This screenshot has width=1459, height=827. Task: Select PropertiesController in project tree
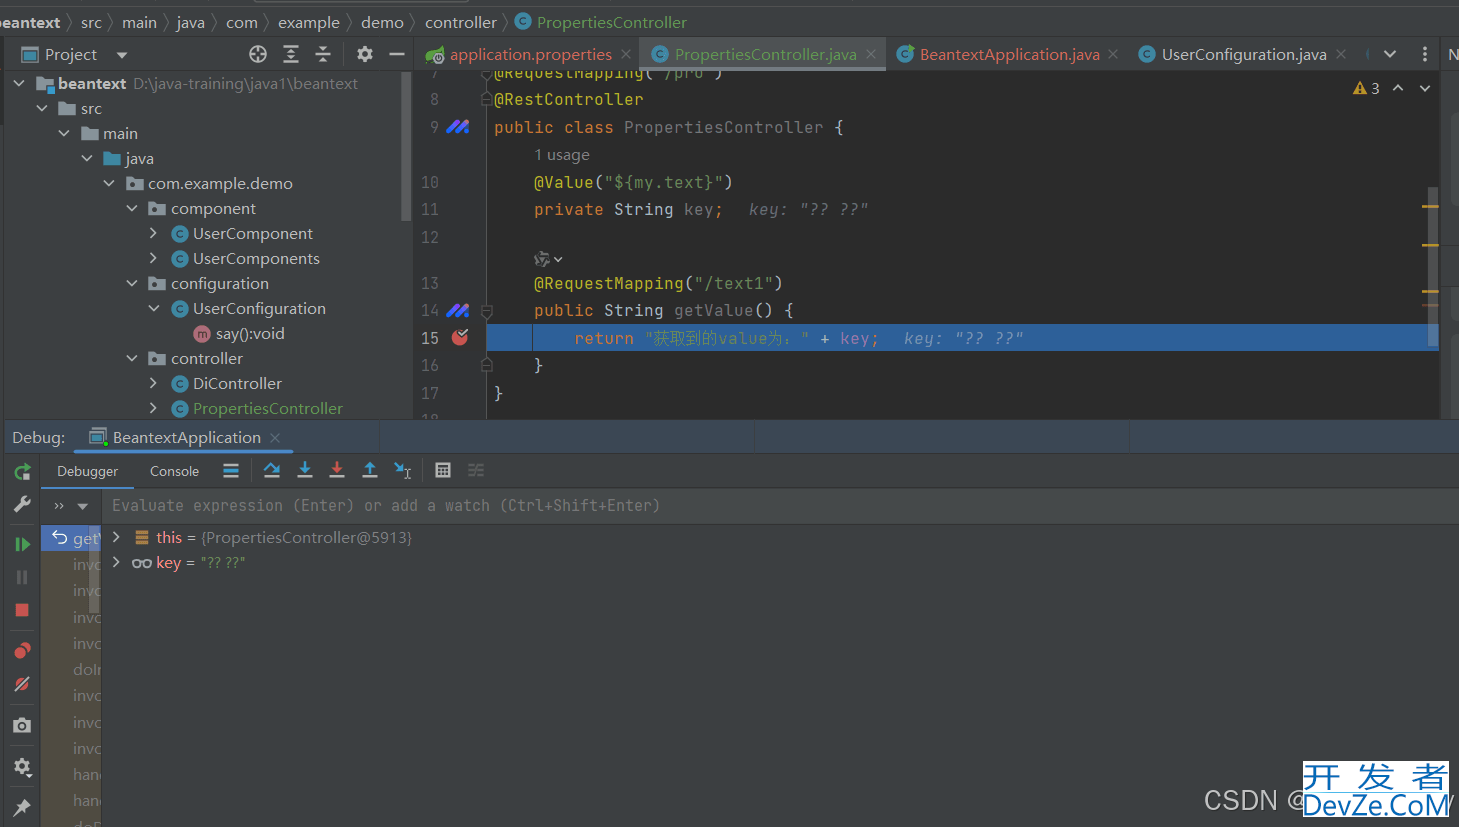pos(268,408)
